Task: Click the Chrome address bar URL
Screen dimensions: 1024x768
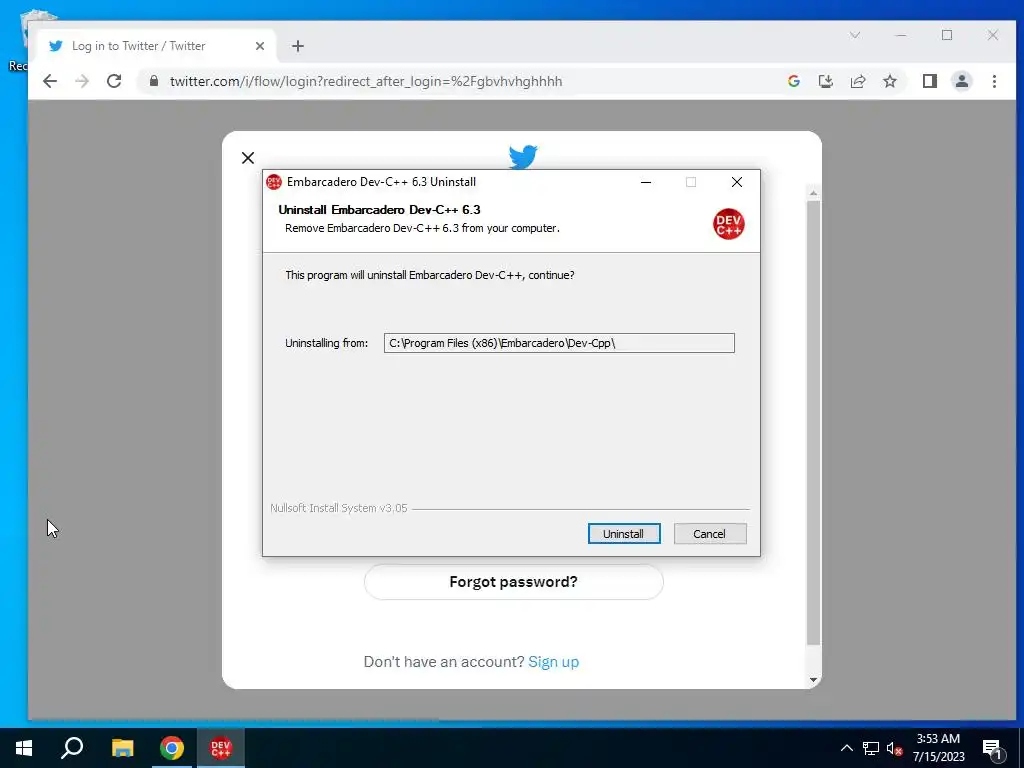Action: click(366, 81)
